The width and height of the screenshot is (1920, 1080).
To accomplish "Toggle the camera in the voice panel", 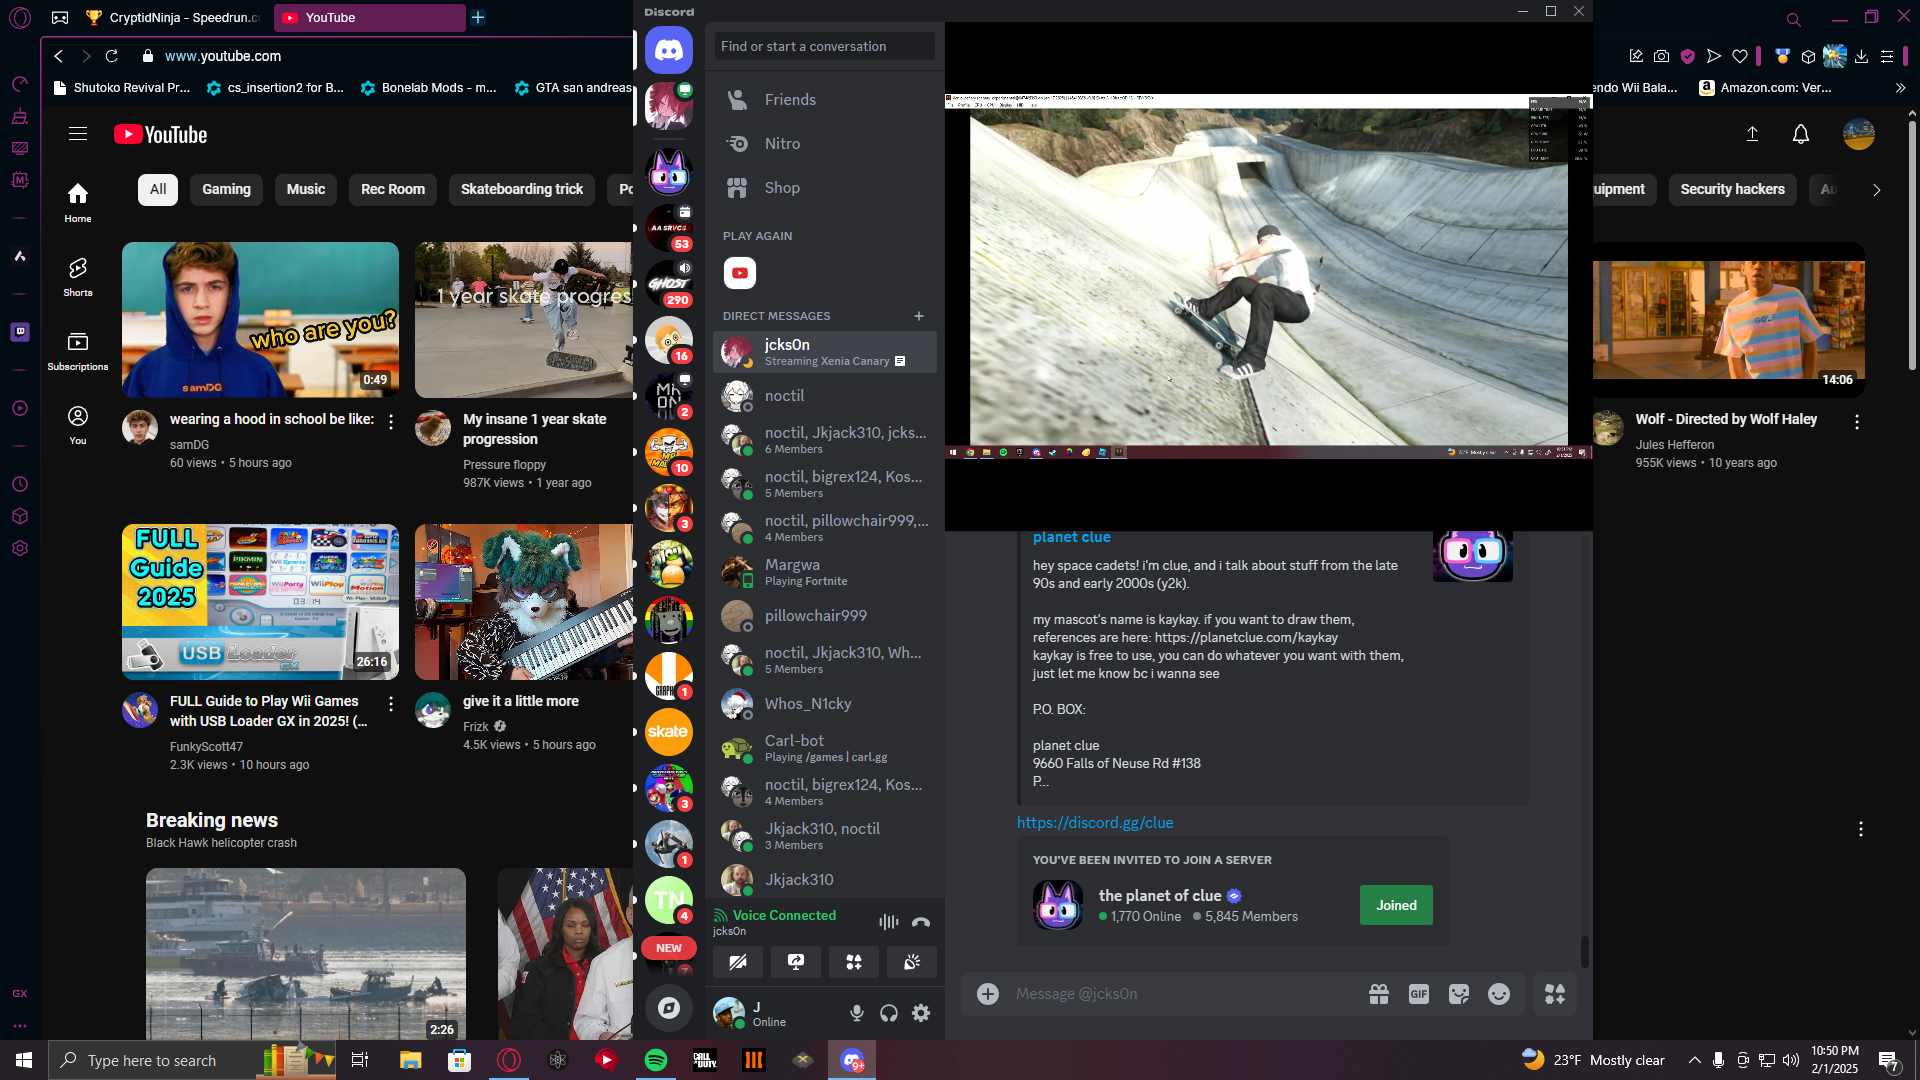I will pyautogui.click(x=738, y=962).
